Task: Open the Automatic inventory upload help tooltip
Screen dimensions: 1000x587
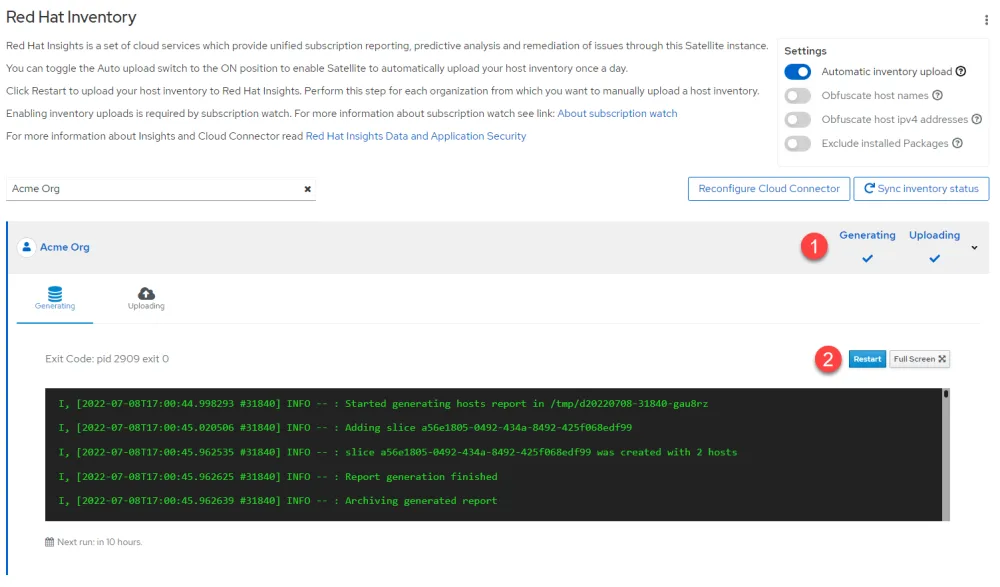Action: click(960, 71)
